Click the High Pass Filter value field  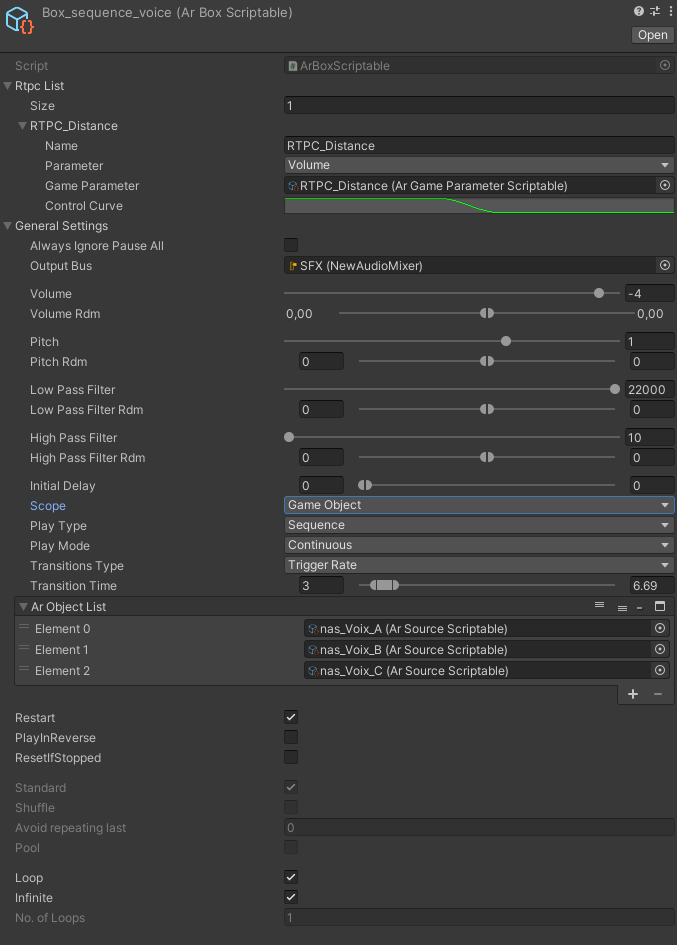coord(649,438)
